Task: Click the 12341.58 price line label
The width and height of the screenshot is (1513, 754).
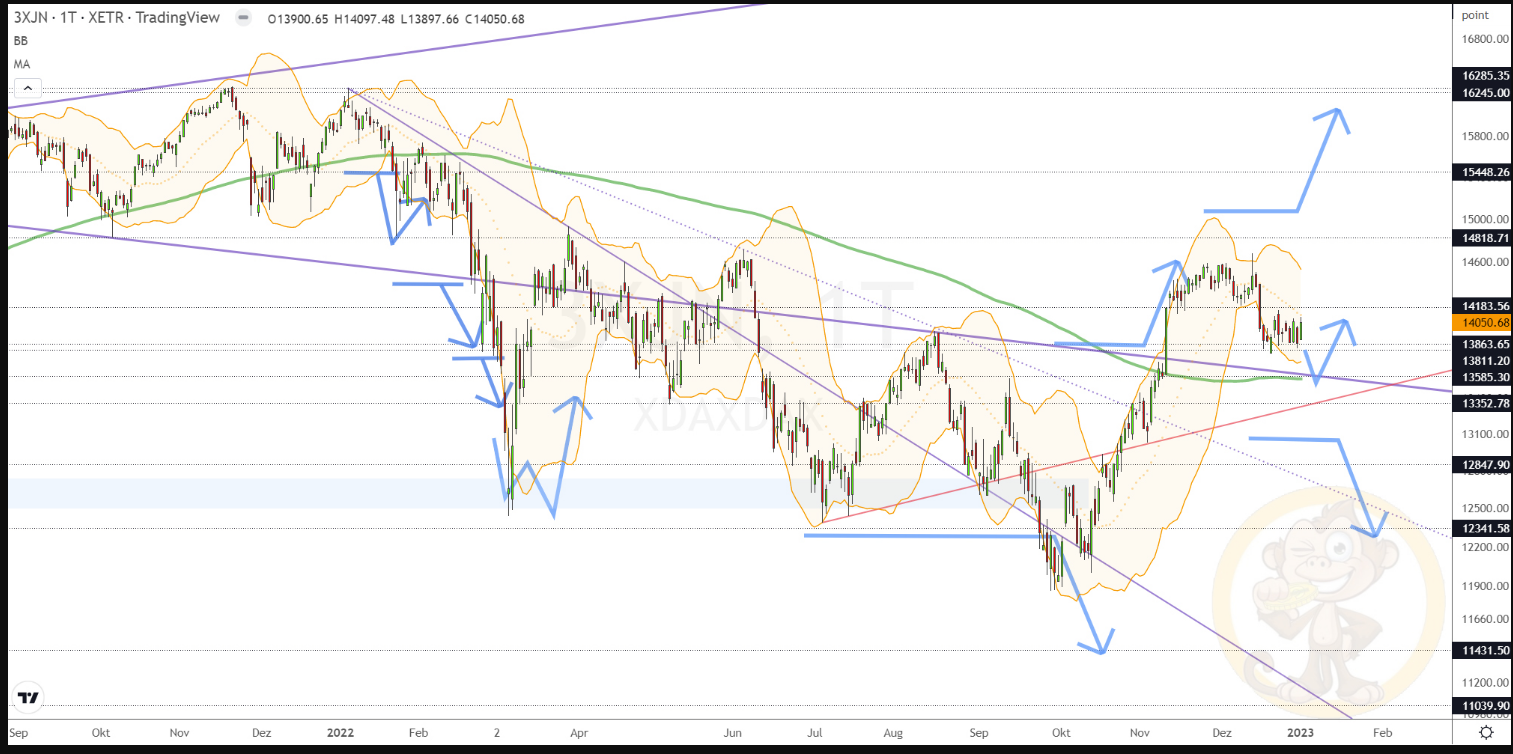Action: (x=1484, y=528)
